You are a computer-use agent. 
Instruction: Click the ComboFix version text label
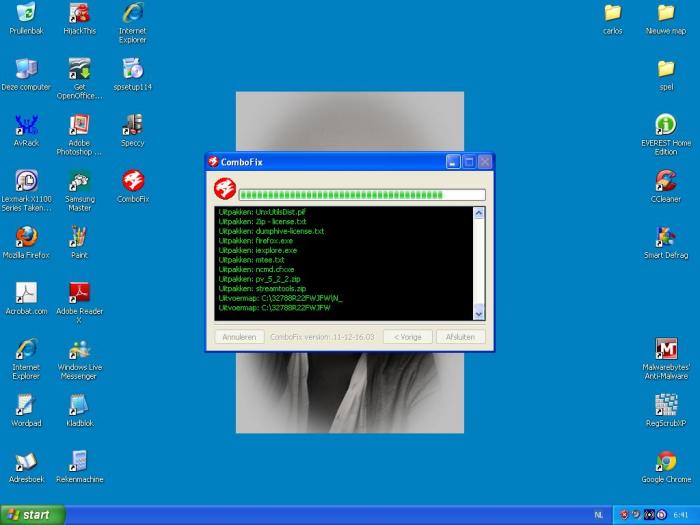322,337
